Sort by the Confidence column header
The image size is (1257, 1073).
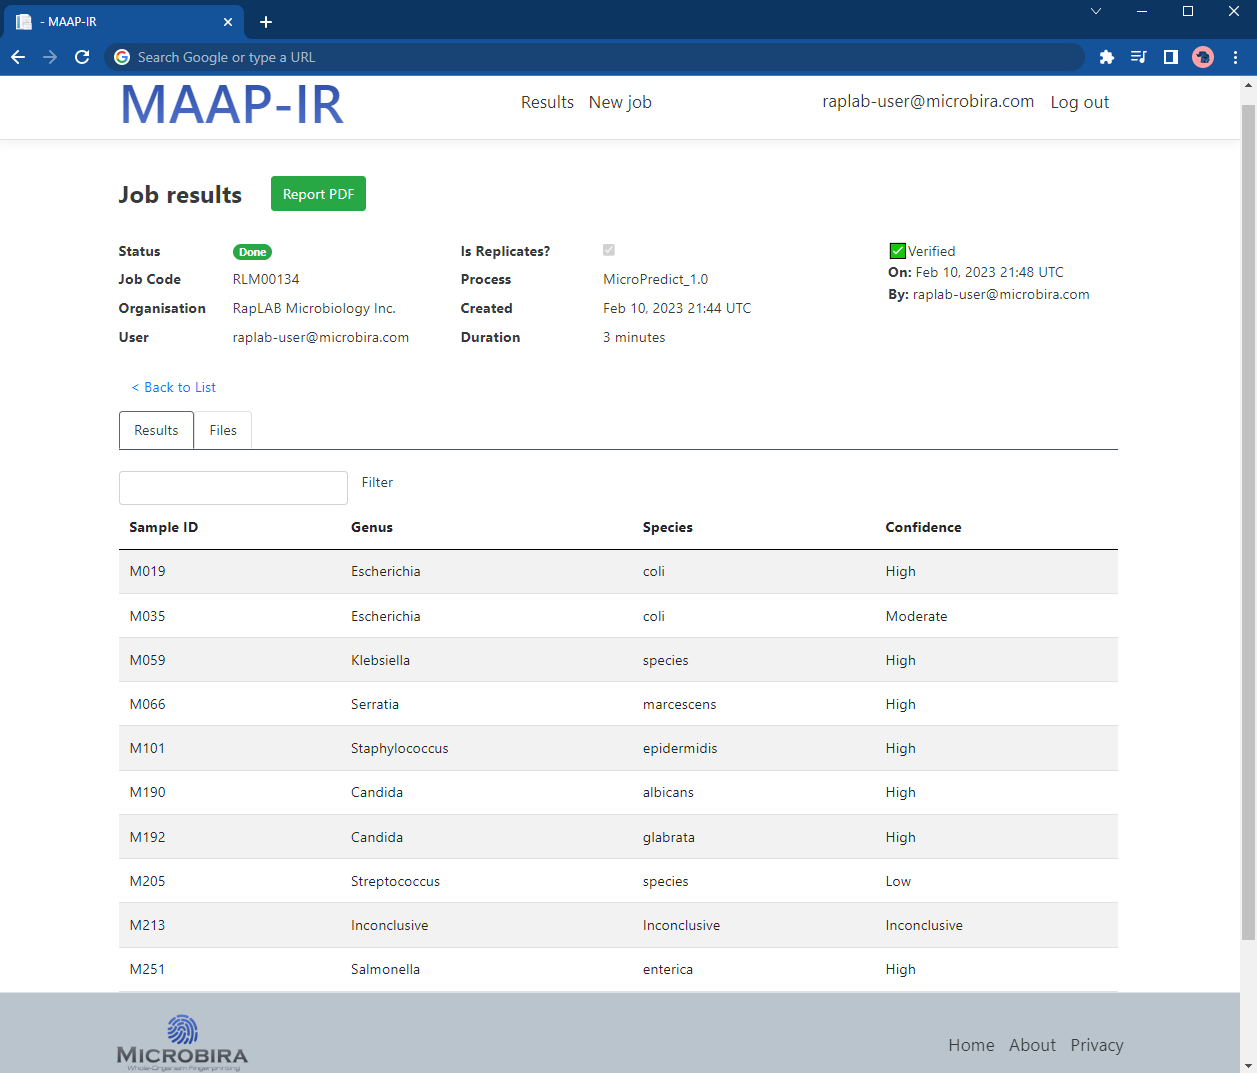coord(923,527)
